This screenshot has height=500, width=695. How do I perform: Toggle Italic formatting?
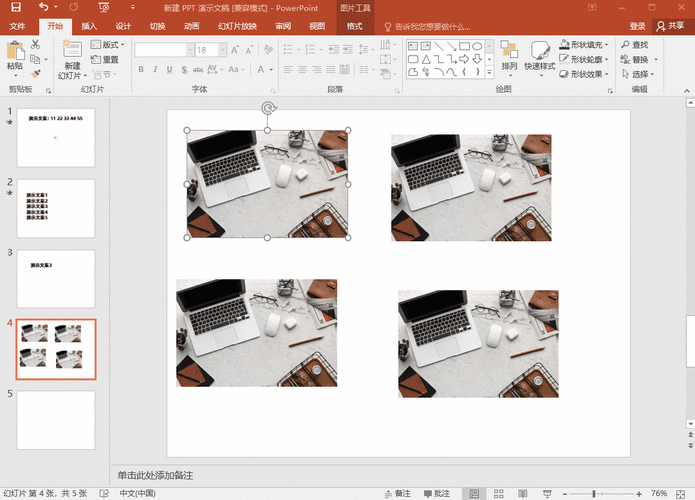click(x=155, y=70)
